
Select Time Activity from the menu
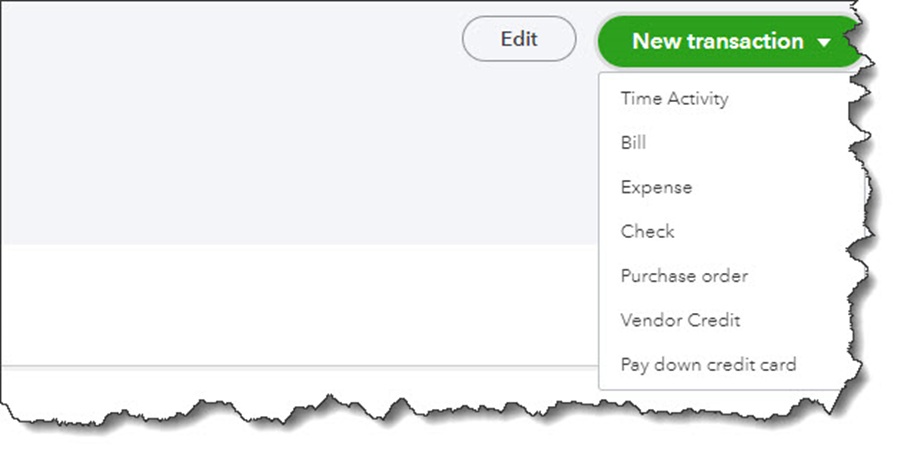(x=674, y=99)
